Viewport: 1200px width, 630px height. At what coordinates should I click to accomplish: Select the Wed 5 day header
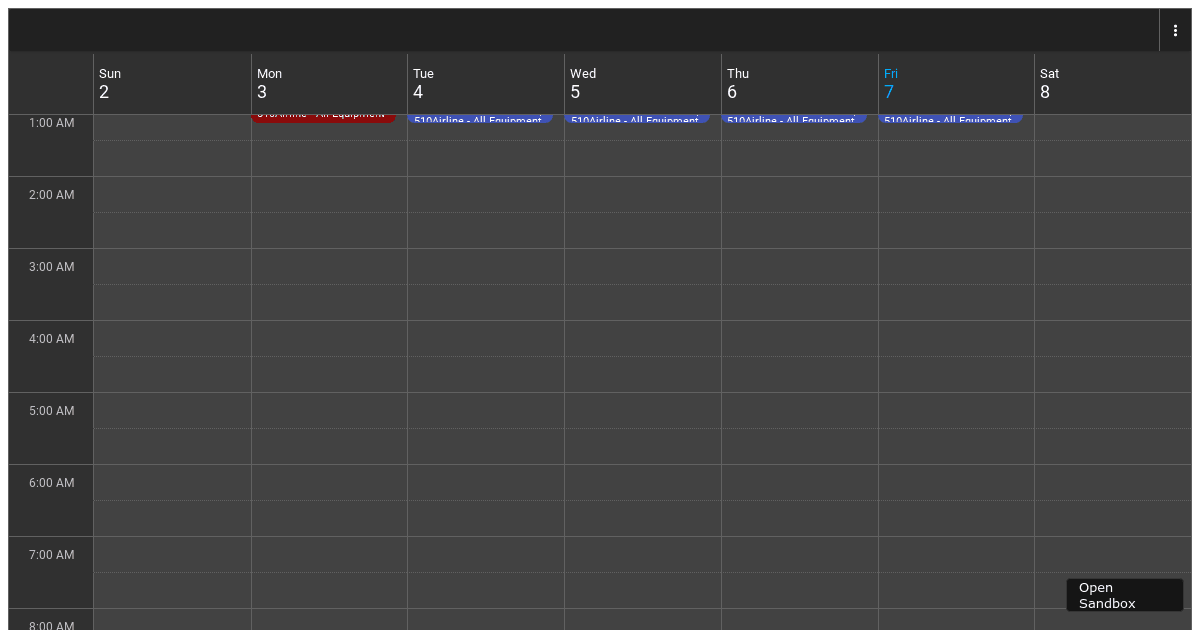point(640,83)
